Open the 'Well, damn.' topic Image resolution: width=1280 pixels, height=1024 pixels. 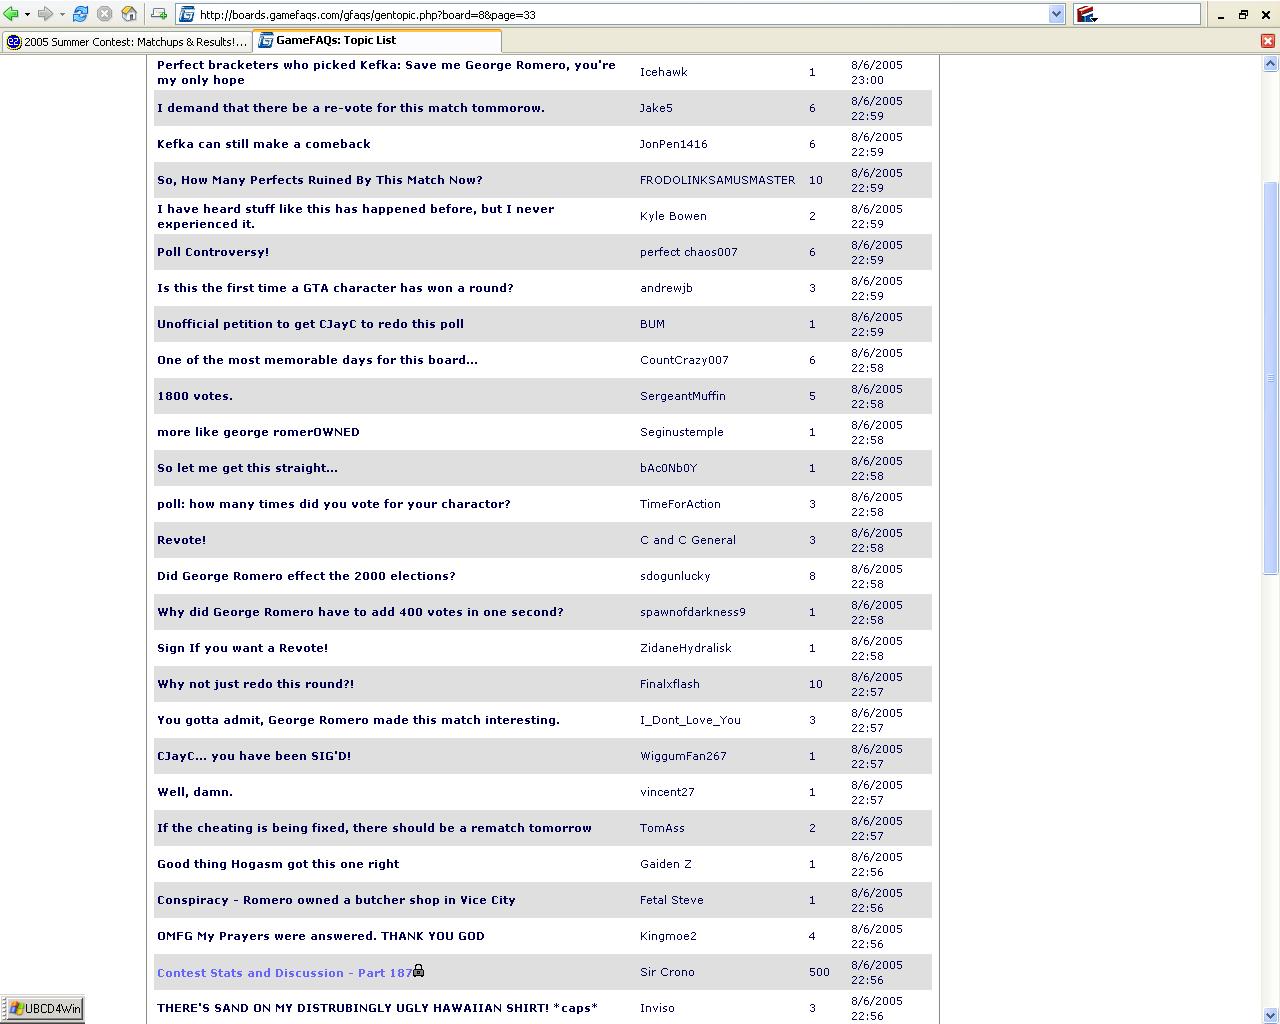pos(195,792)
